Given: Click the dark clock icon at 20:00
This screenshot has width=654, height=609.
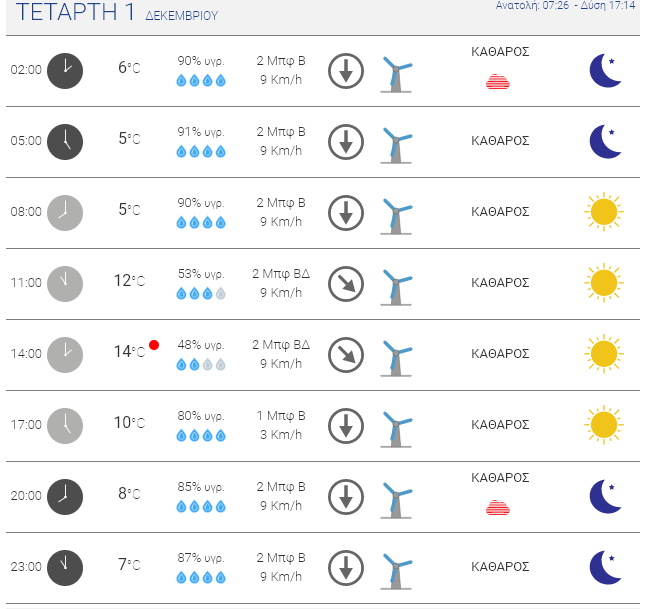Looking at the screenshot, I should [65, 497].
